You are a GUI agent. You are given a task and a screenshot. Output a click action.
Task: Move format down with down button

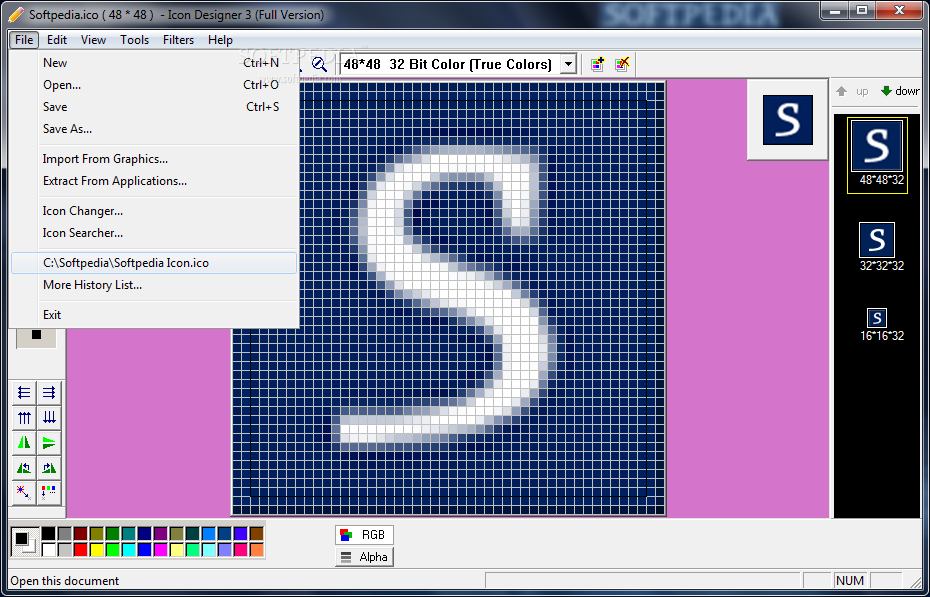click(x=900, y=91)
